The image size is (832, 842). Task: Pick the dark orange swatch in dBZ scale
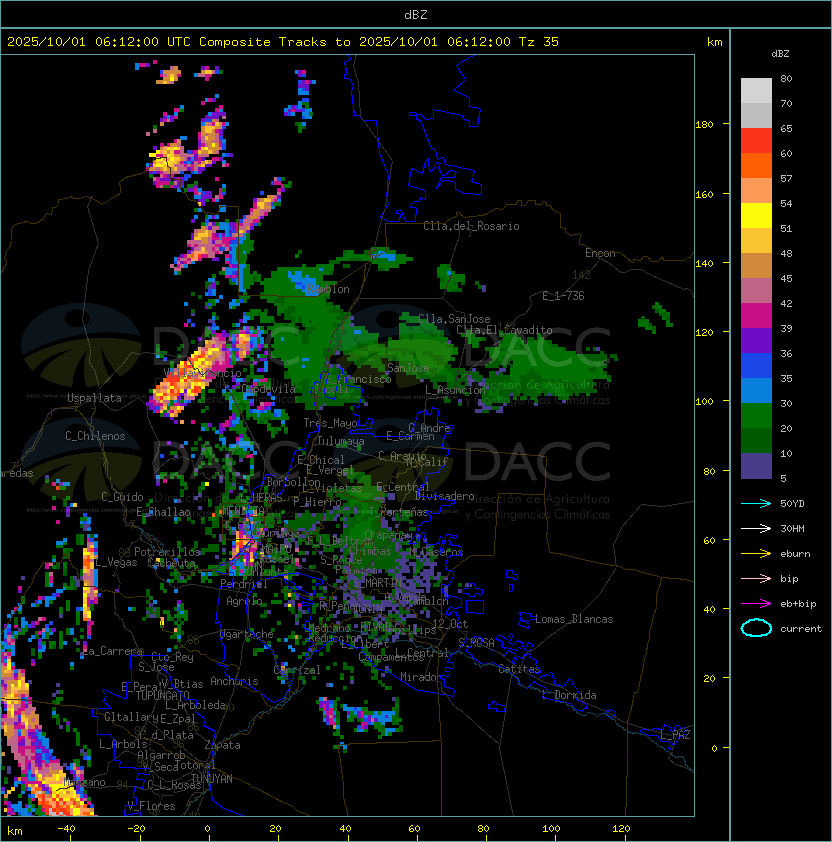pos(756,166)
